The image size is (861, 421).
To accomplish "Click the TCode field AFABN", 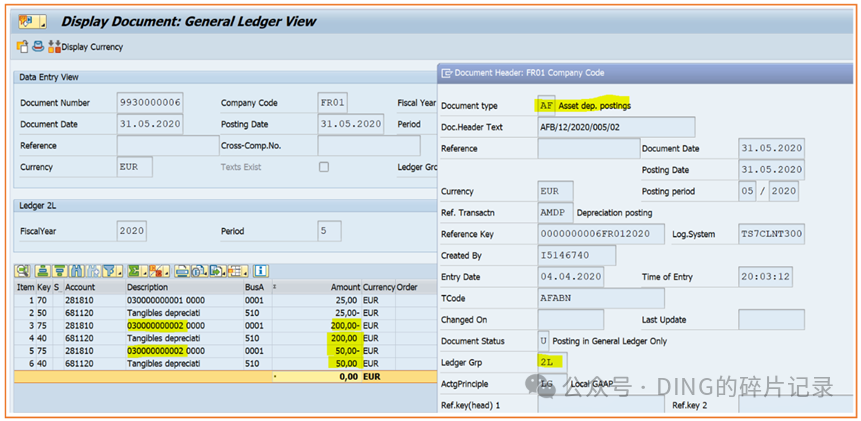I will tap(601, 298).
